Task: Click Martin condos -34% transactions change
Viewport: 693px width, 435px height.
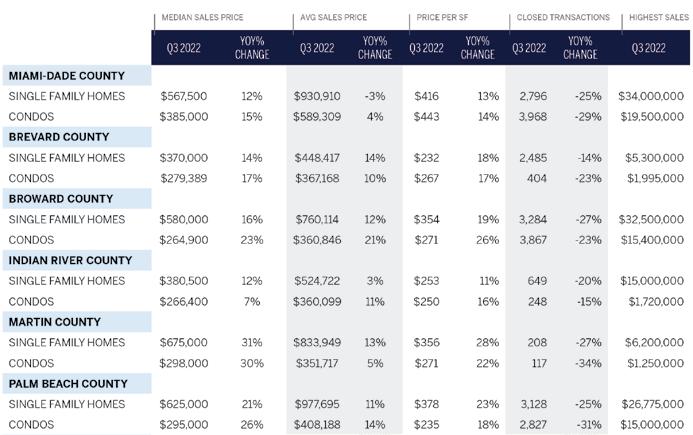Action: 589,363
